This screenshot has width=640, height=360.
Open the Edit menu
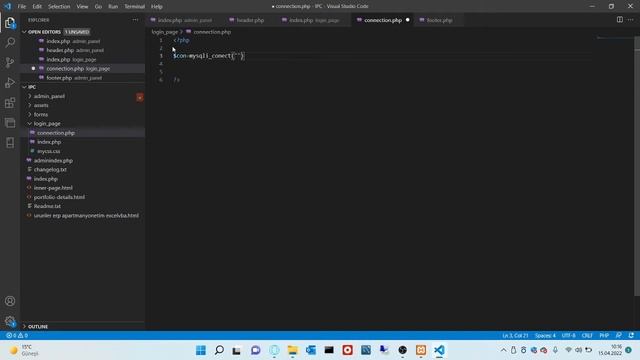coord(37,7)
